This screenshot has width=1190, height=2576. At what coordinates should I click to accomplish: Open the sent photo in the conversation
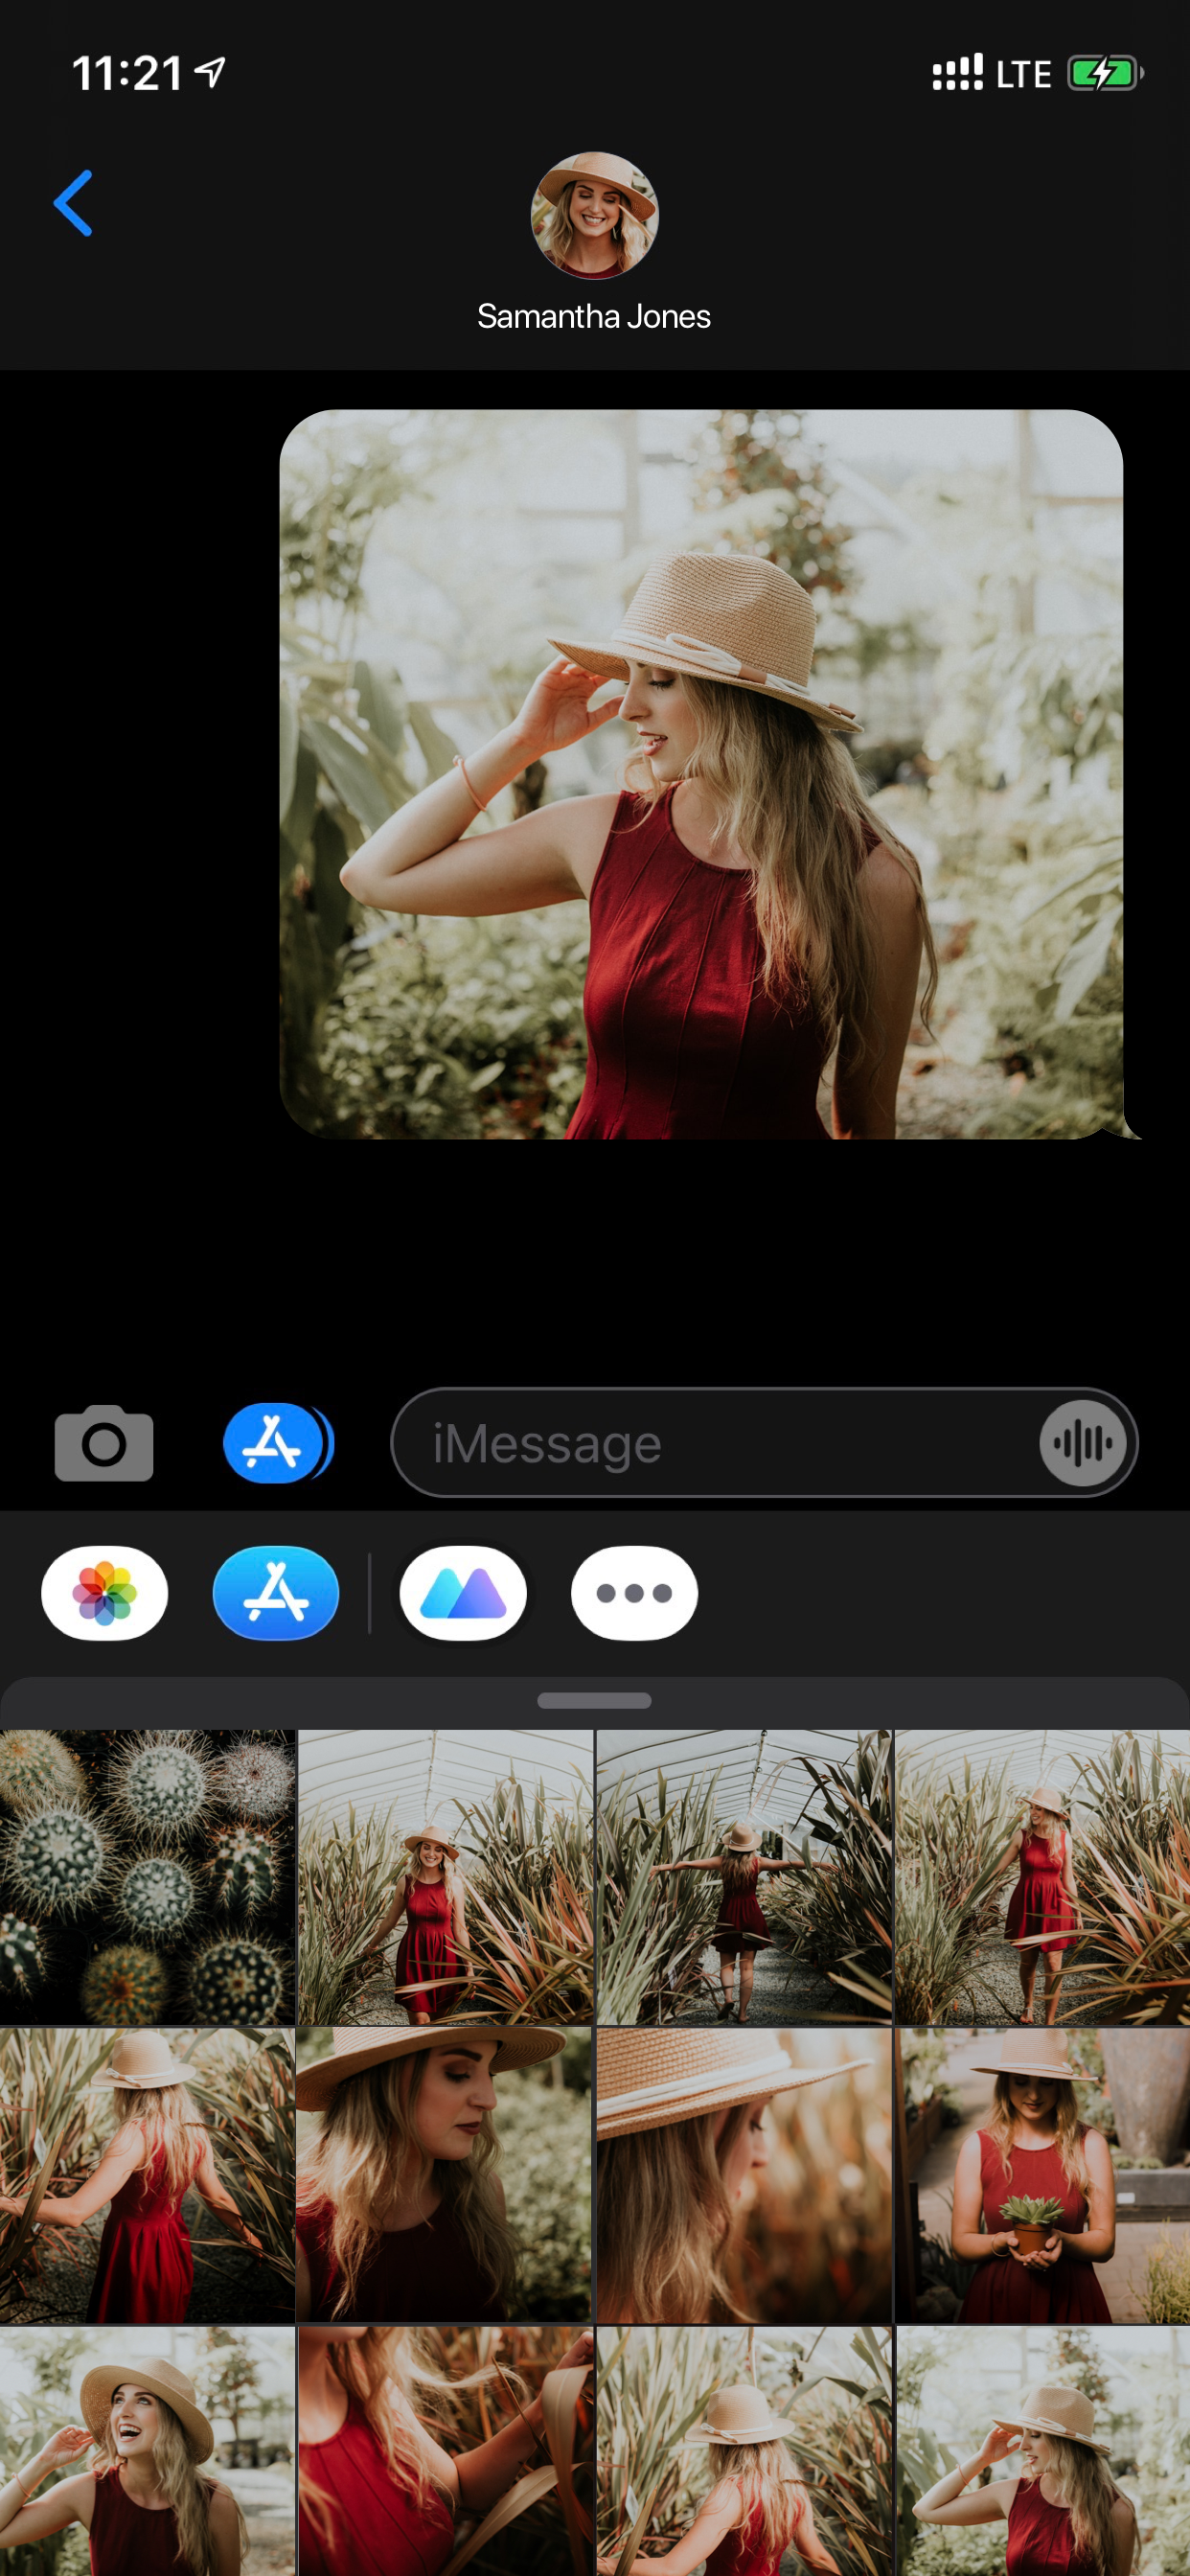coord(702,774)
